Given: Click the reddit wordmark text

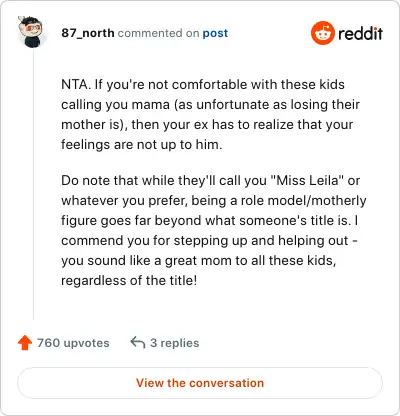Looking at the screenshot, I should click(360, 33).
